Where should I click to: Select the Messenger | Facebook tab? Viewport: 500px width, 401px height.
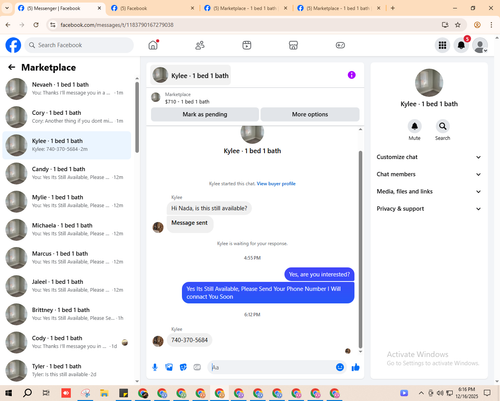click(59, 8)
